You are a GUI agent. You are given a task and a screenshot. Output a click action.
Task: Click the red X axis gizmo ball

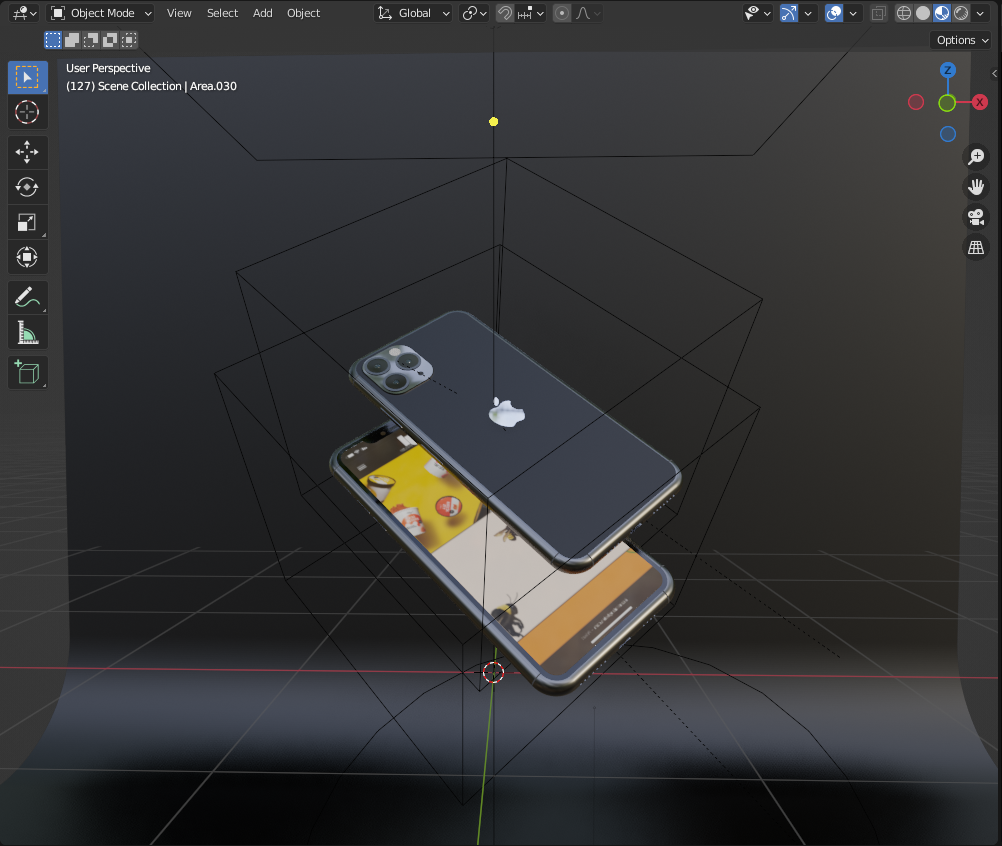(980, 102)
